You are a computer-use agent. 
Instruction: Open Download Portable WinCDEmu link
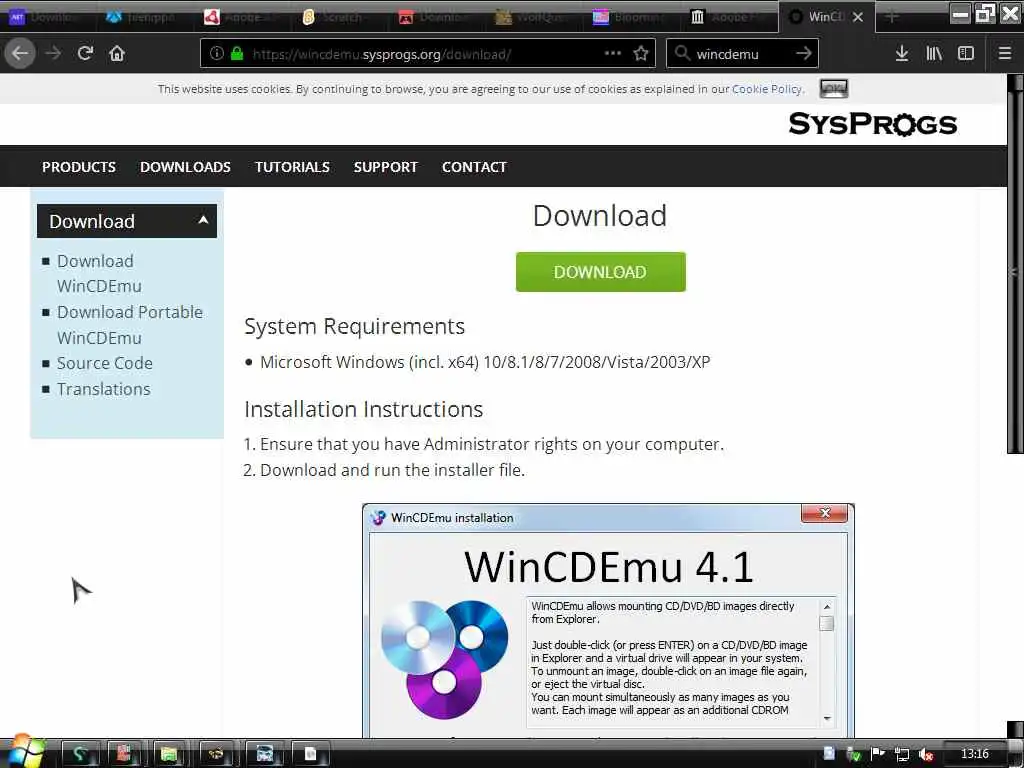(130, 325)
